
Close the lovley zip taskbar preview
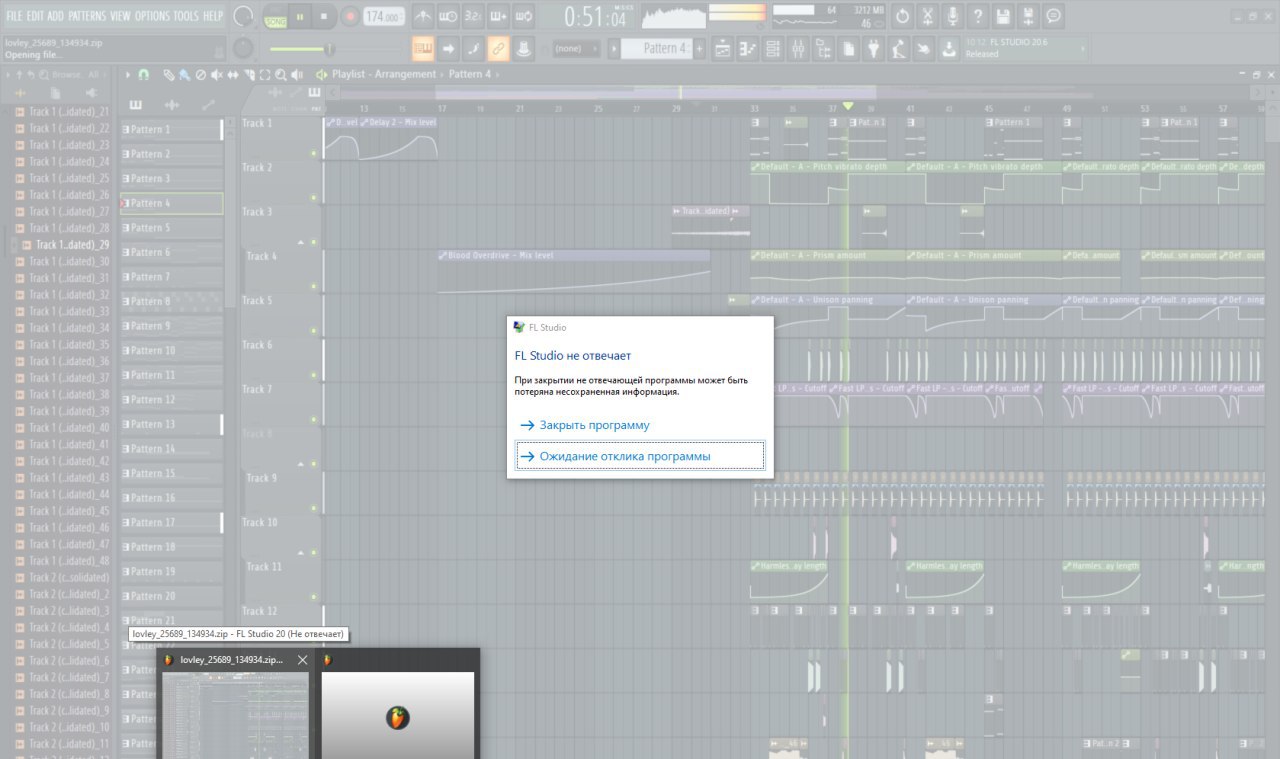[x=302, y=660]
